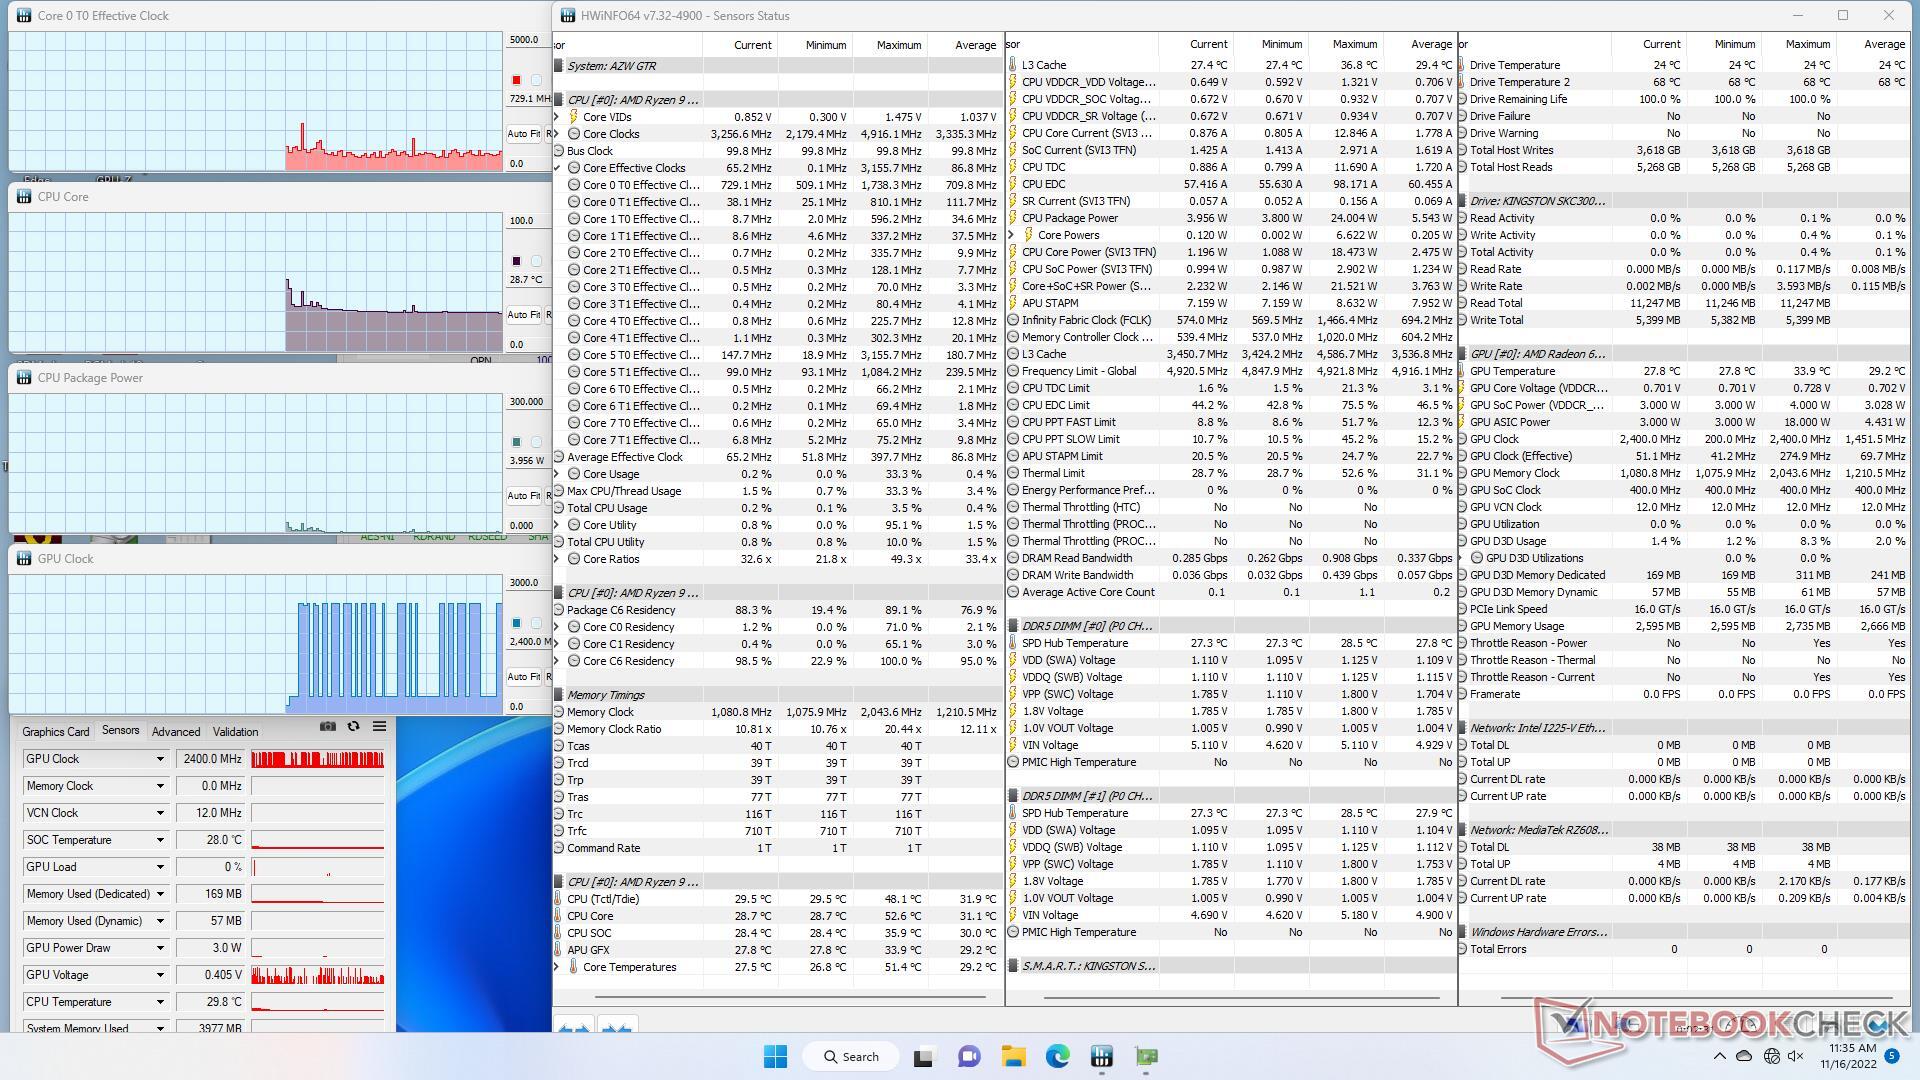Open the SOC Temperature sensor dropdown
Image resolution: width=1920 pixels, height=1080 pixels.
[x=159, y=840]
